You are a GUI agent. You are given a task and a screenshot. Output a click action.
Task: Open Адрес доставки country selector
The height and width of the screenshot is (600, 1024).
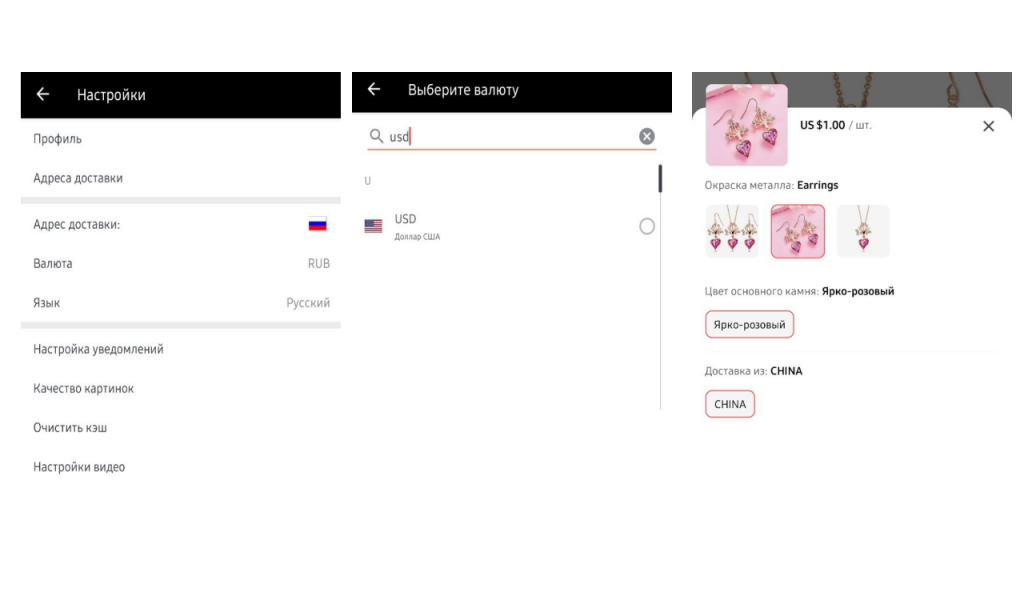pos(180,225)
